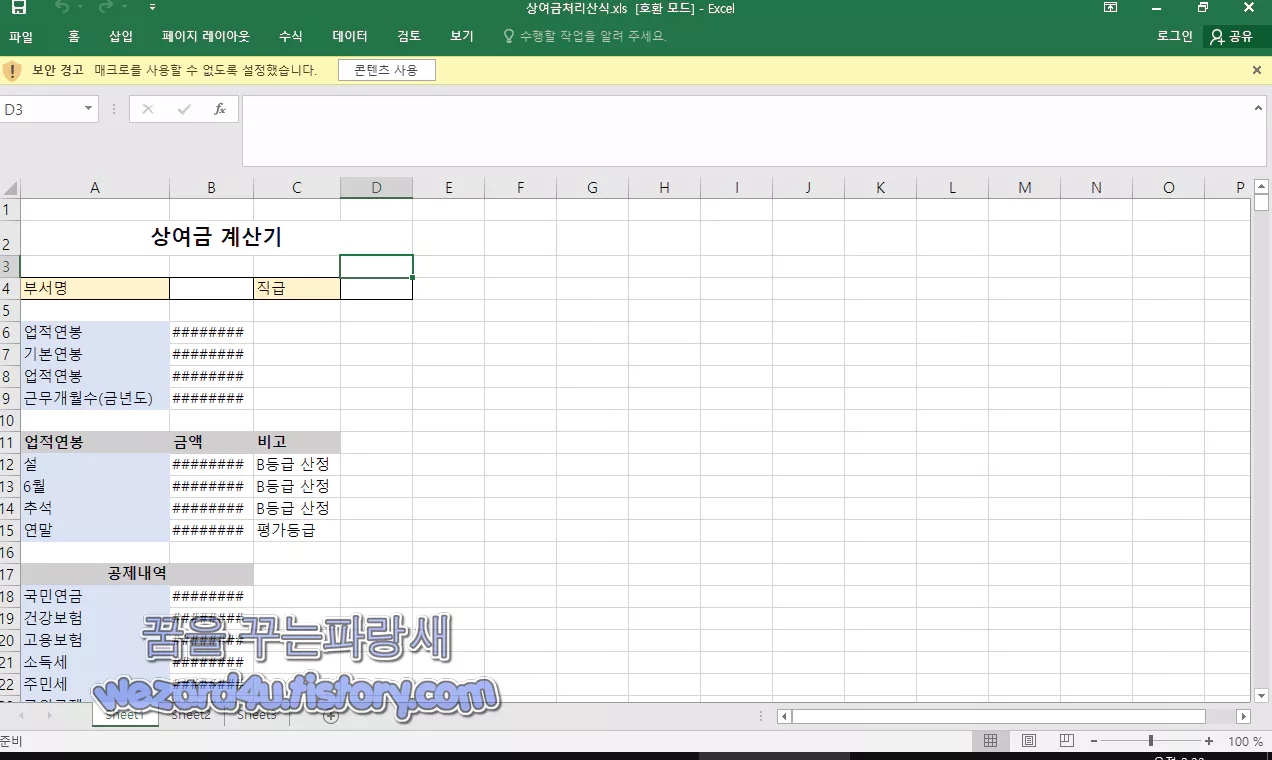This screenshot has width=1272, height=760.
Task: Switch to the 홈 ribbon tab
Action: point(74,36)
